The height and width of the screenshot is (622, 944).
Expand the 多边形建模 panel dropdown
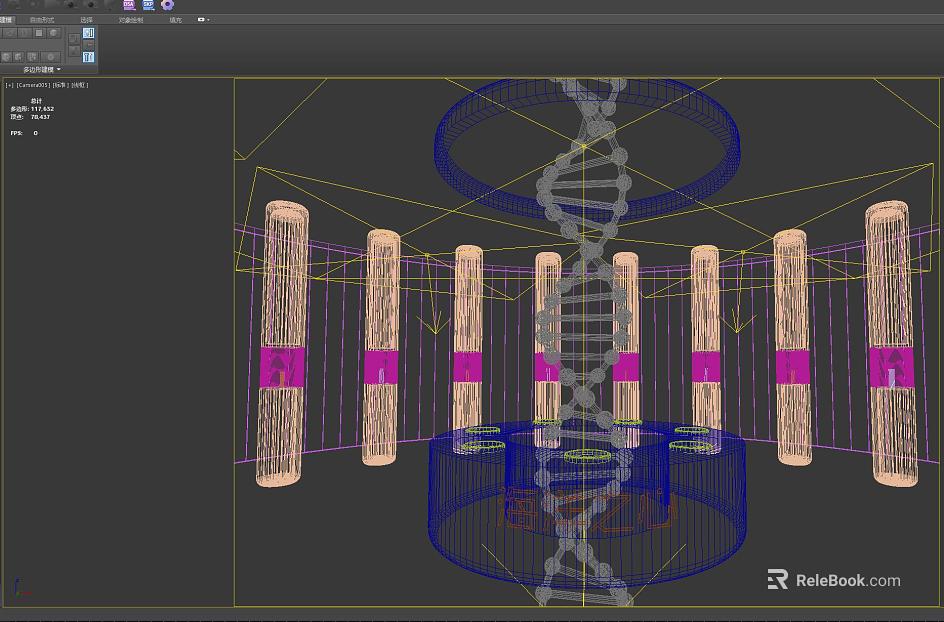(42, 70)
